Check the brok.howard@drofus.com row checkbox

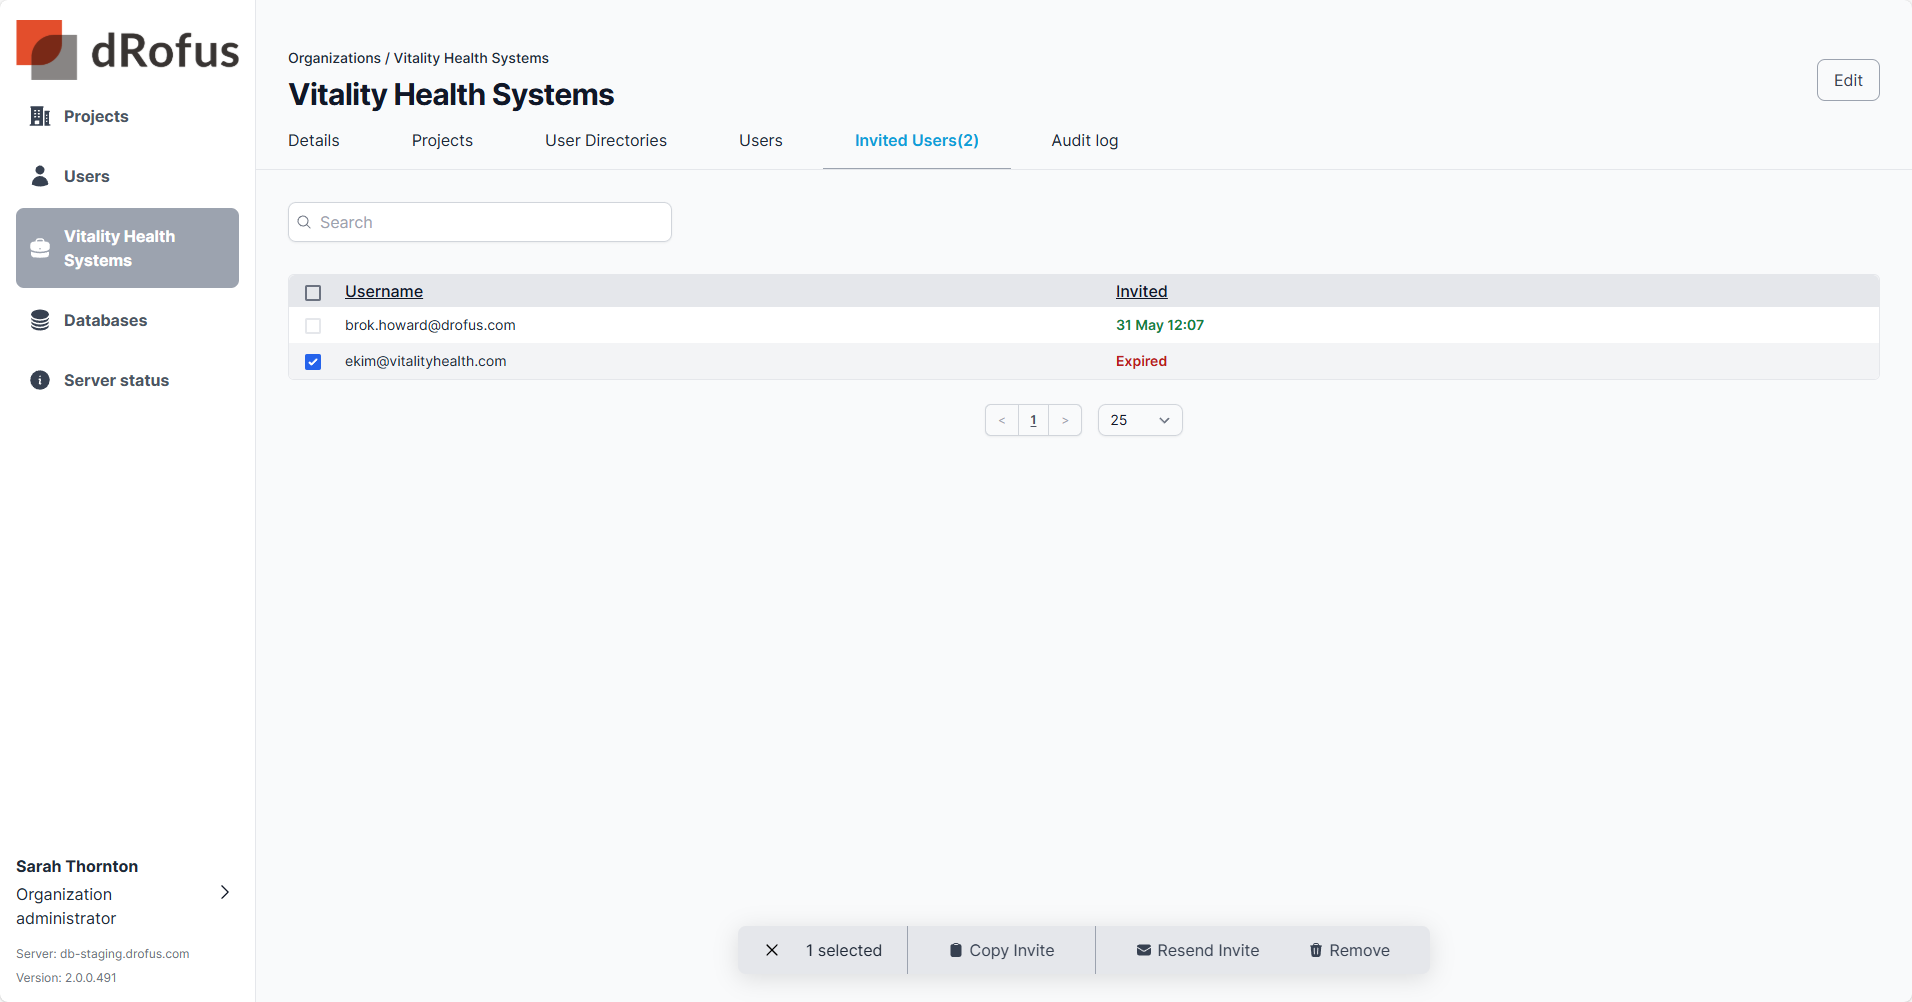point(313,326)
